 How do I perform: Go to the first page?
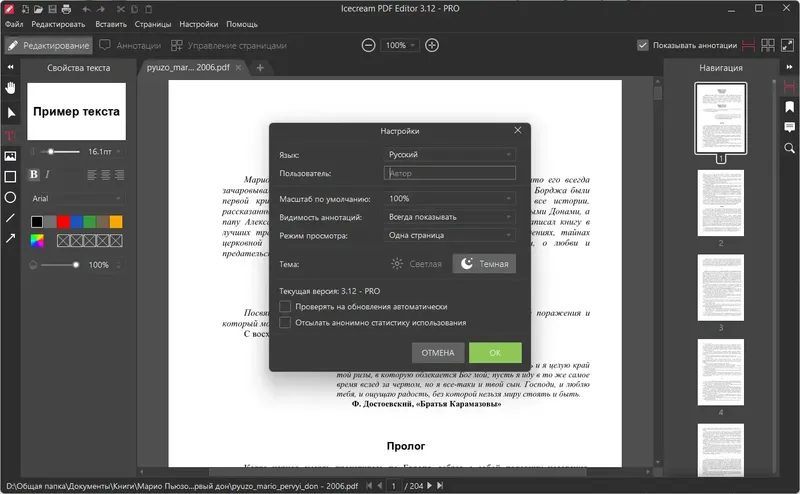click(x=369, y=486)
